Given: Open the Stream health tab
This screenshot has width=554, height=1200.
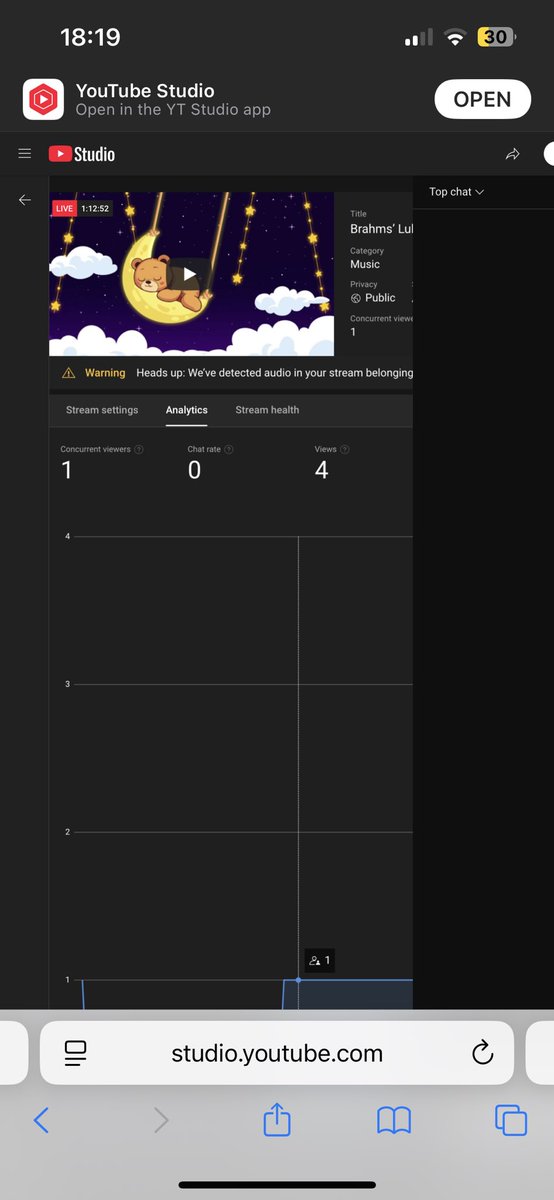Looking at the screenshot, I should [x=267, y=410].
